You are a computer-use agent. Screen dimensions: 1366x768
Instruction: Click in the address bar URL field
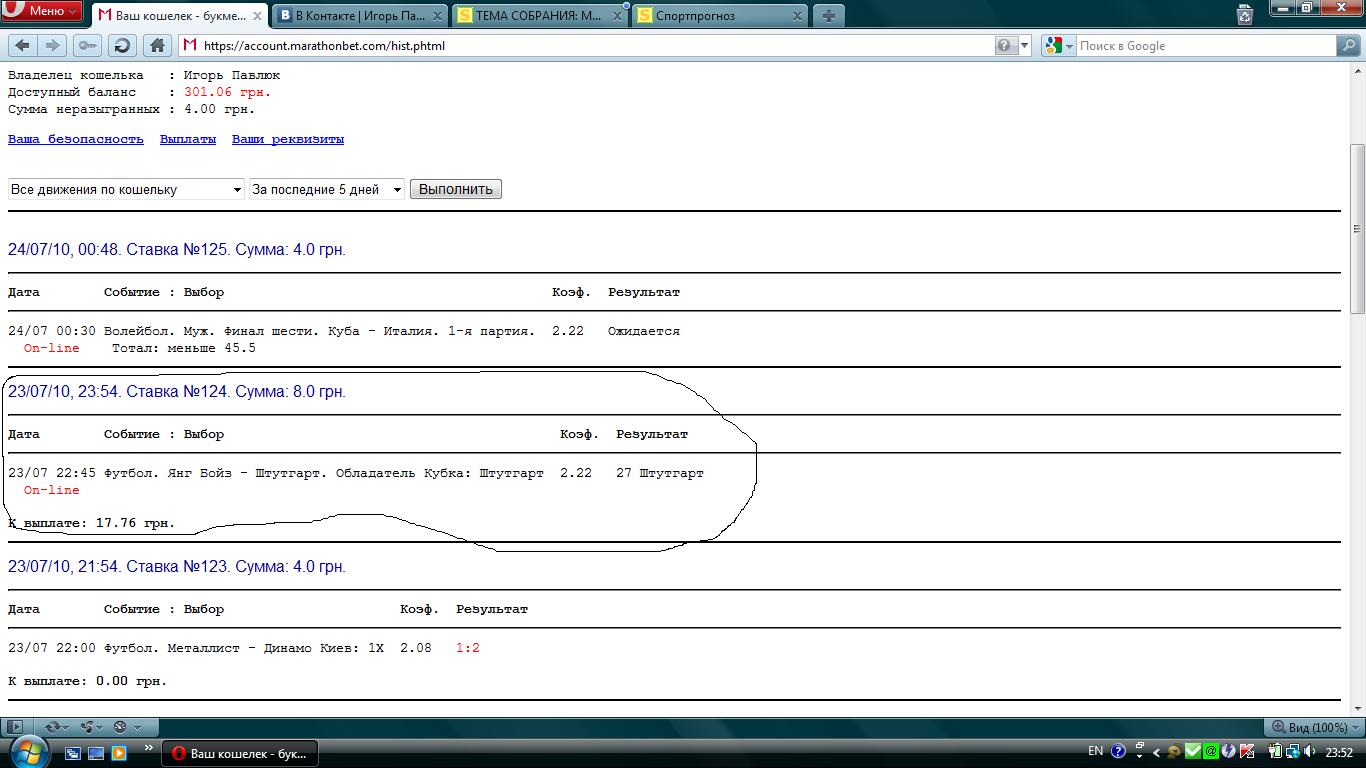(590, 45)
